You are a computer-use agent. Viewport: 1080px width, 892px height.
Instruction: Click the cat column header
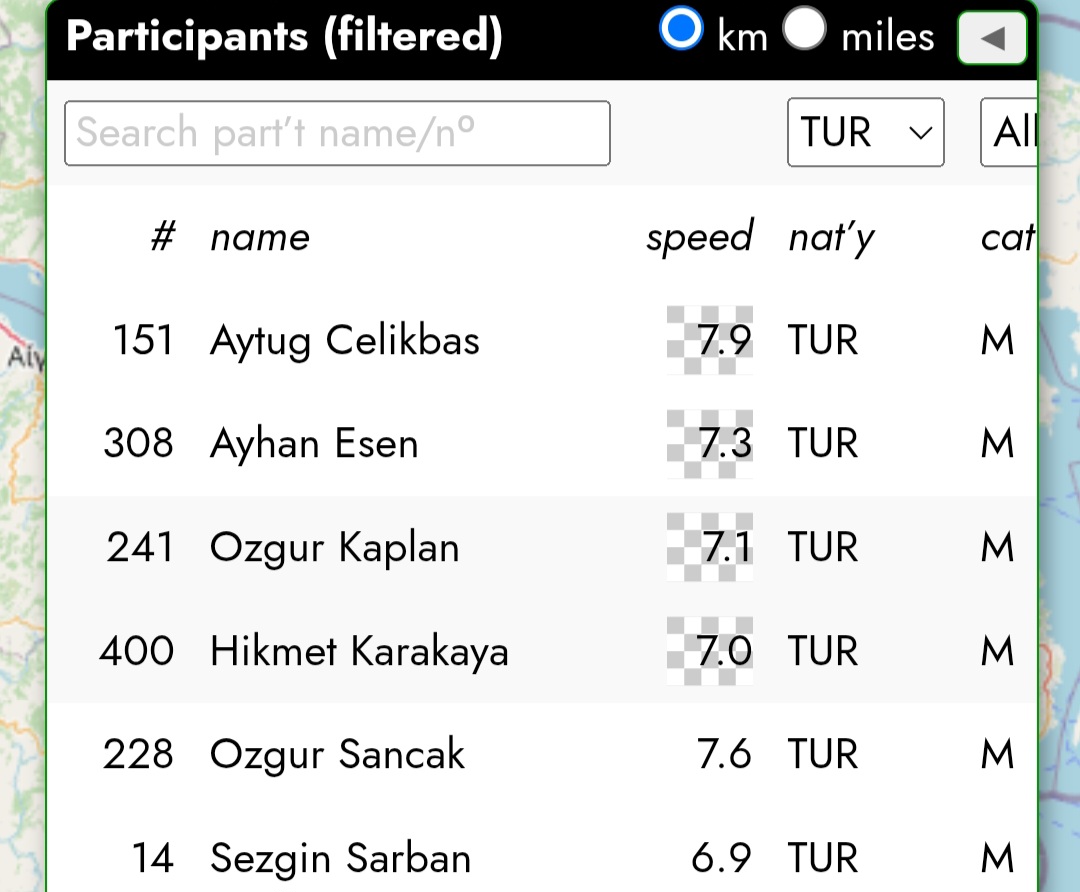pyautogui.click(x=1006, y=237)
